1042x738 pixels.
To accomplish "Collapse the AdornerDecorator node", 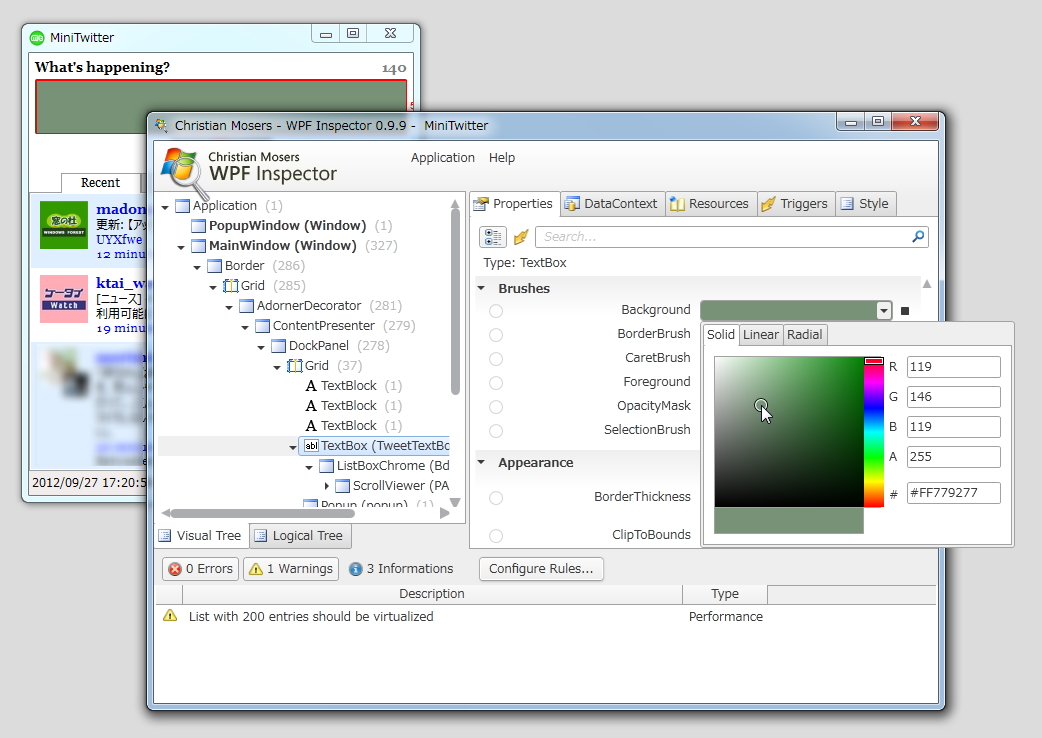I will [229, 307].
